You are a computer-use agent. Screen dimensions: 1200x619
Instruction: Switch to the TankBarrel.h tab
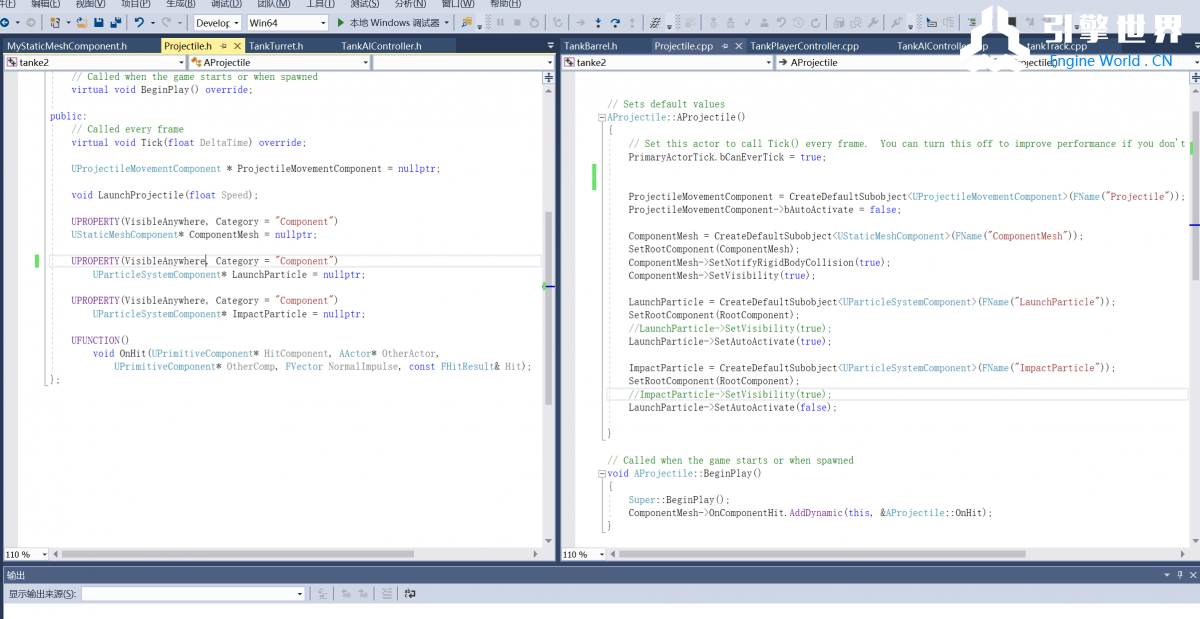coord(591,46)
